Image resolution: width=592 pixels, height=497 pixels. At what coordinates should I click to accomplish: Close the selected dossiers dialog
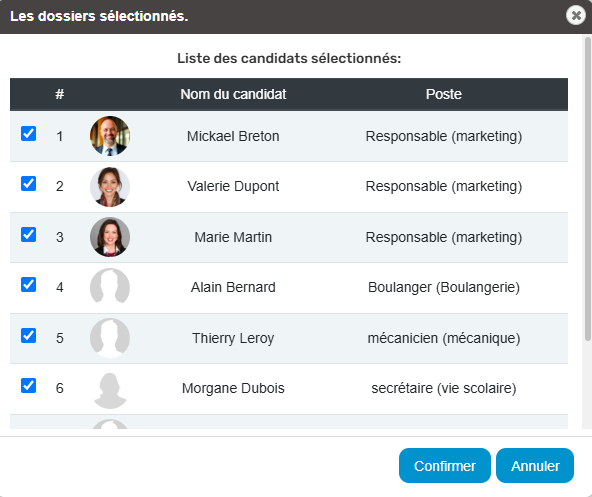pyautogui.click(x=576, y=15)
